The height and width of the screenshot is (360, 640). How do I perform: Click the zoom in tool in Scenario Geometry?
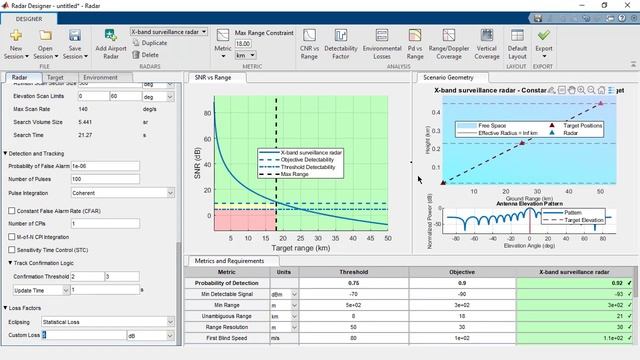coord(581,90)
